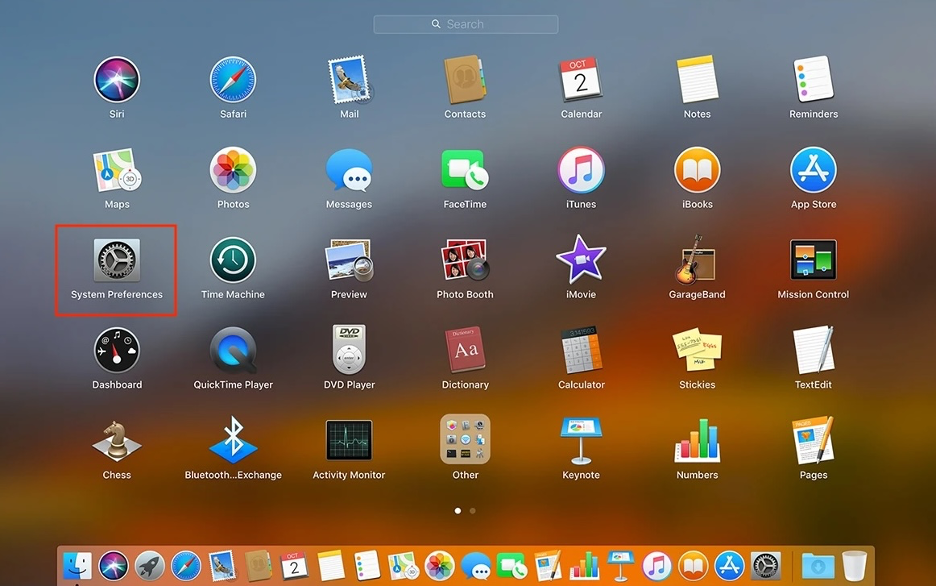Launch Time Machine

tap(233, 260)
